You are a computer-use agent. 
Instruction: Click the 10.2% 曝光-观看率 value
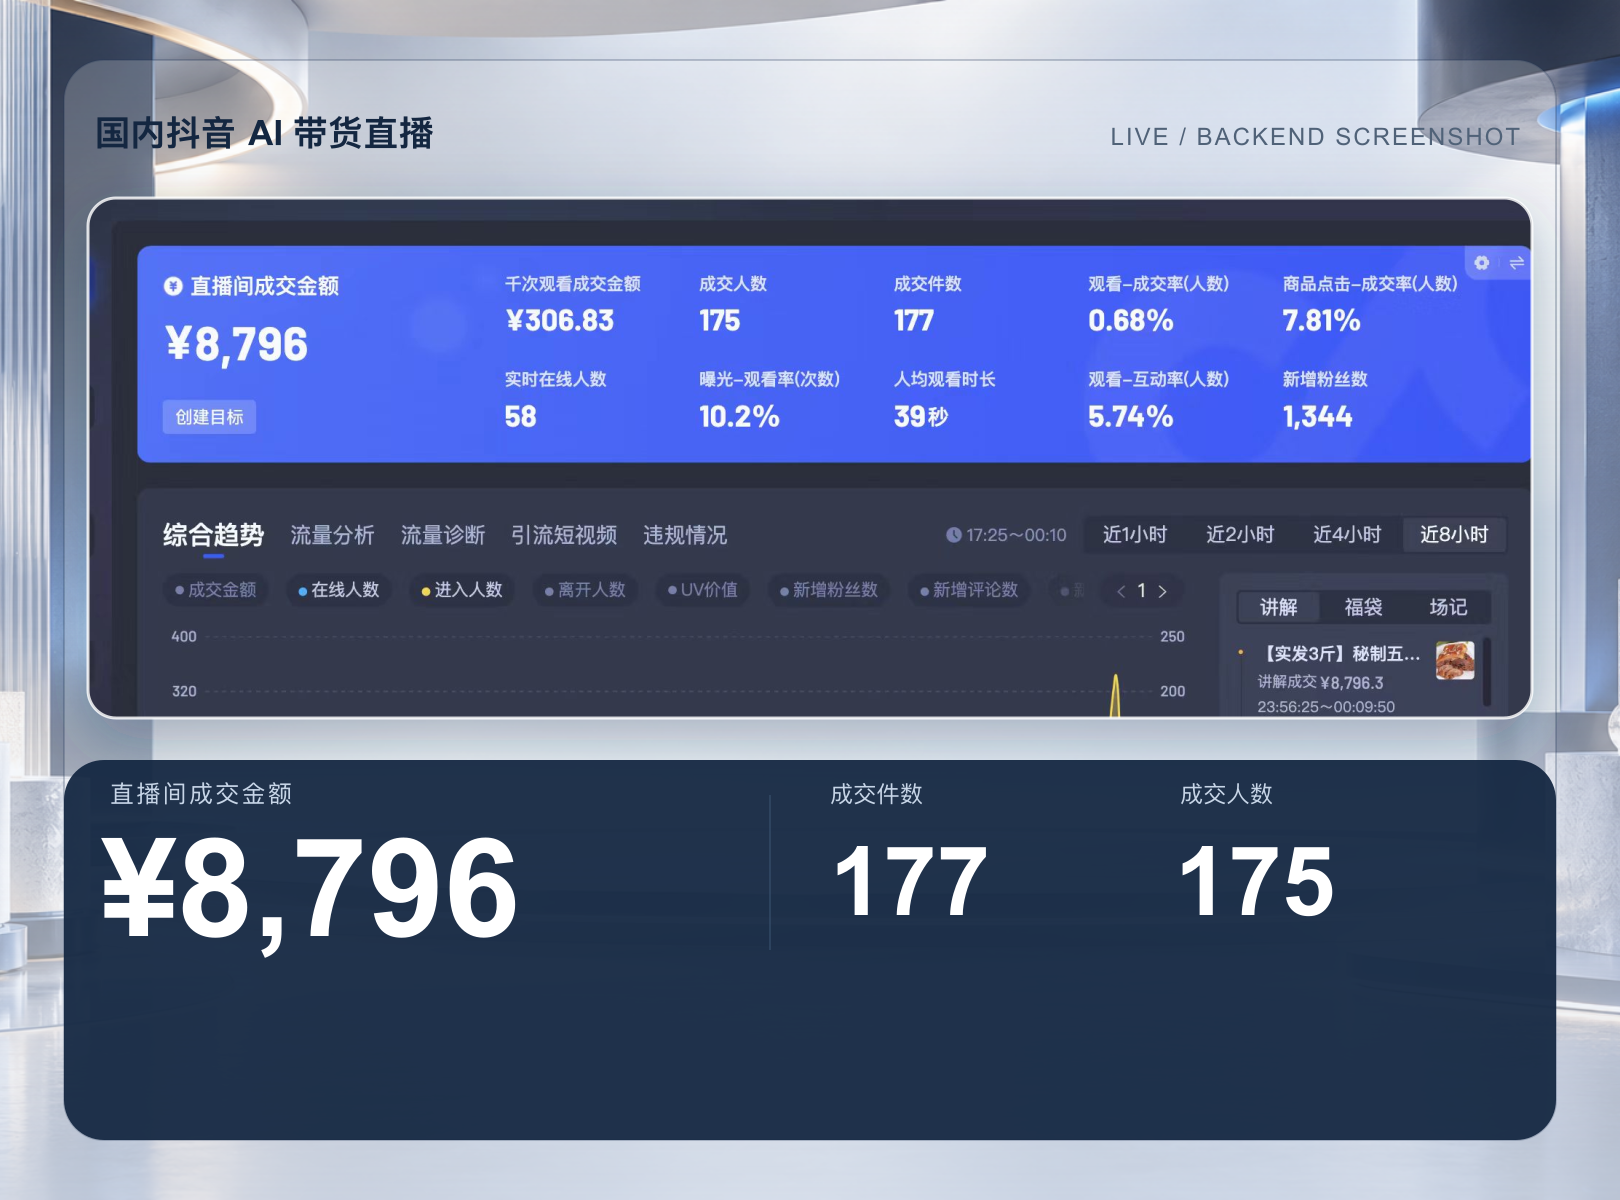739,417
